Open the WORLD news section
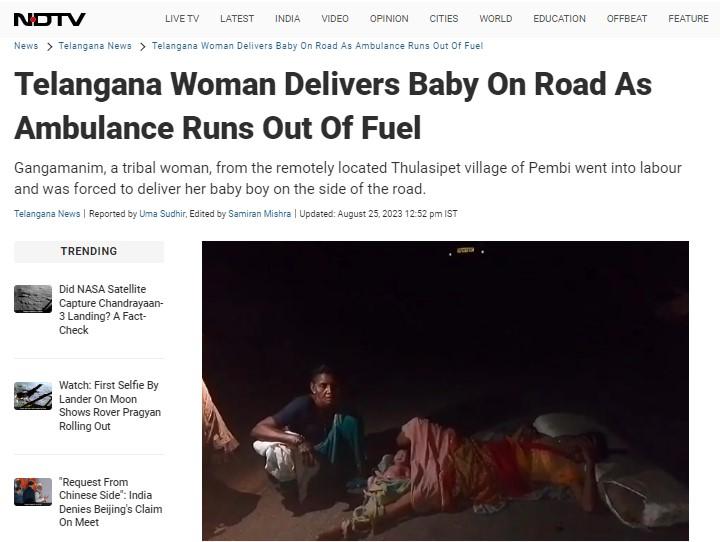Viewport: 720px width, 542px height. (x=495, y=19)
